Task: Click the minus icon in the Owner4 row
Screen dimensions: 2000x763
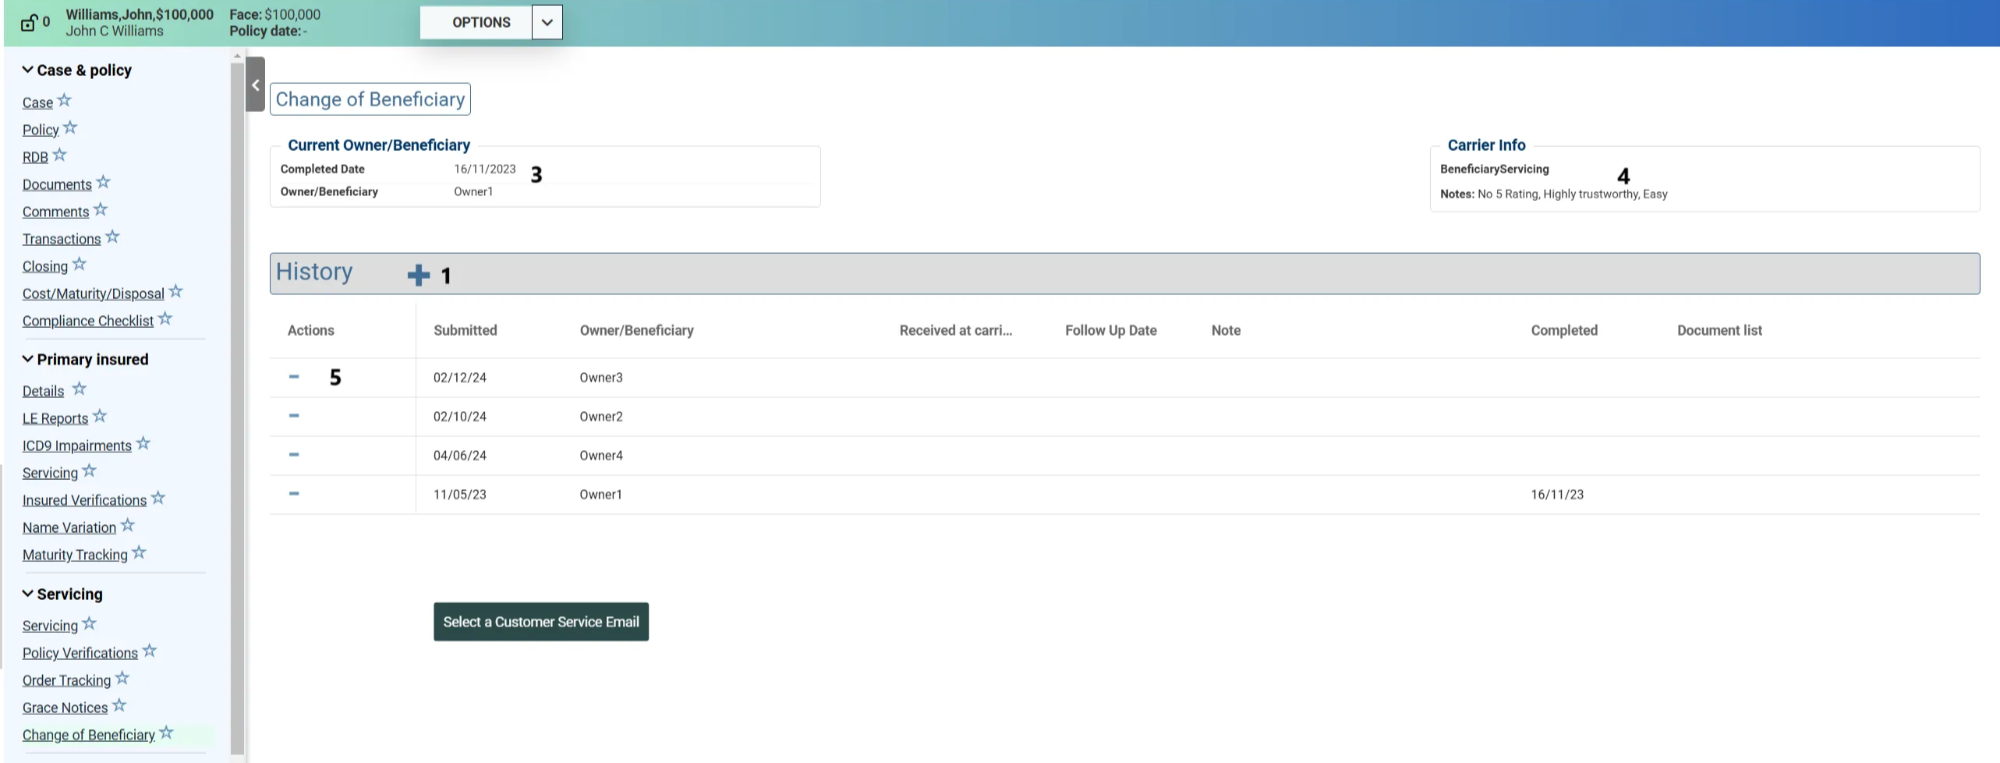Action: tap(294, 455)
